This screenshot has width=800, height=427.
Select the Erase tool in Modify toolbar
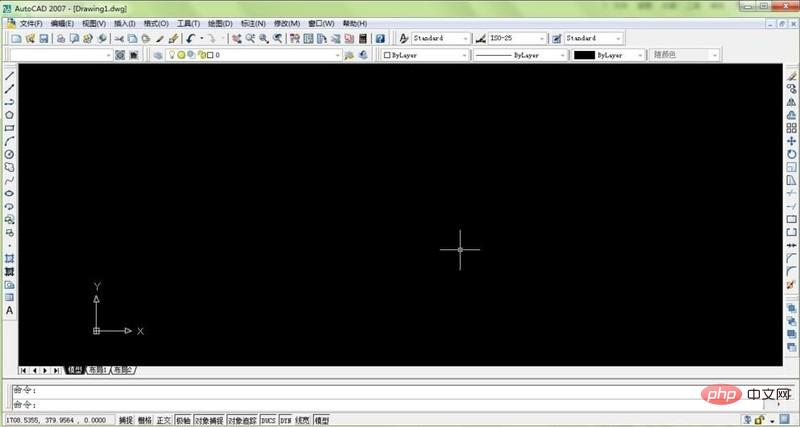click(791, 76)
